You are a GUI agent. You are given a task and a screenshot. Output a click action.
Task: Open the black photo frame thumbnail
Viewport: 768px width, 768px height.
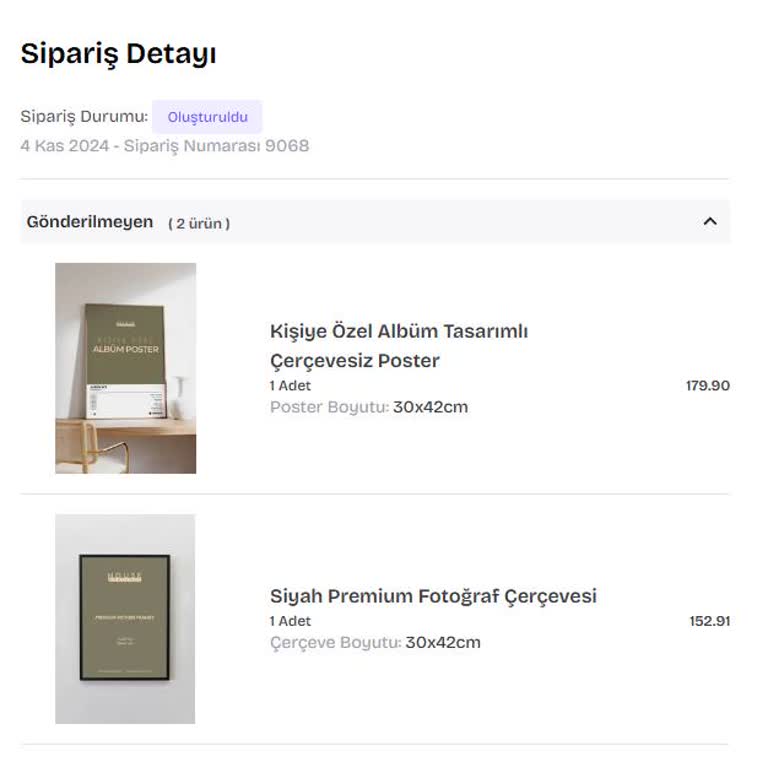pyautogui.click(x=125, y=618)
